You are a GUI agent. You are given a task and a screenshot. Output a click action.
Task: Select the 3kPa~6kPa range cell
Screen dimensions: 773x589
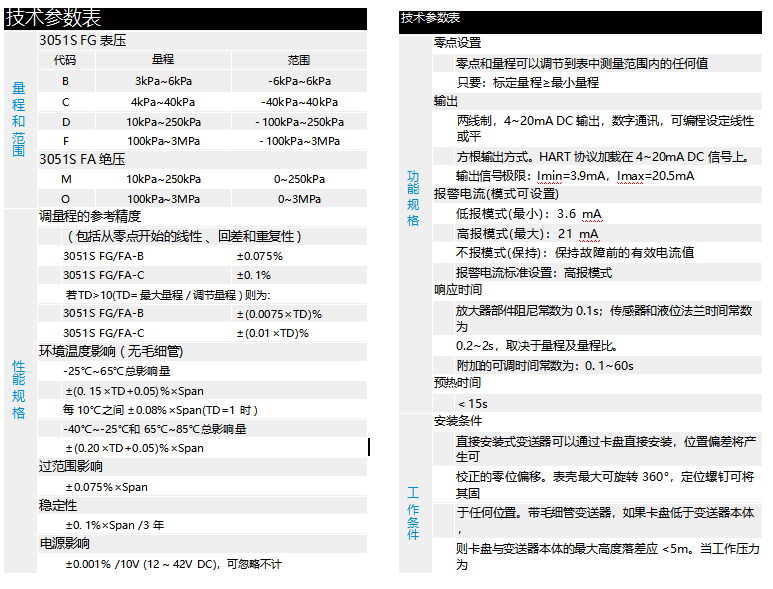click(x=163, y=81)
